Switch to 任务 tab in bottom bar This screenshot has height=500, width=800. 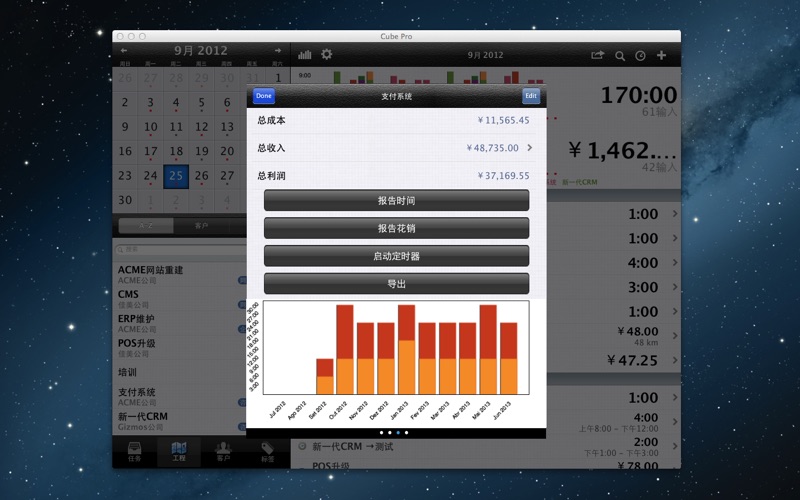pos(135,452)
